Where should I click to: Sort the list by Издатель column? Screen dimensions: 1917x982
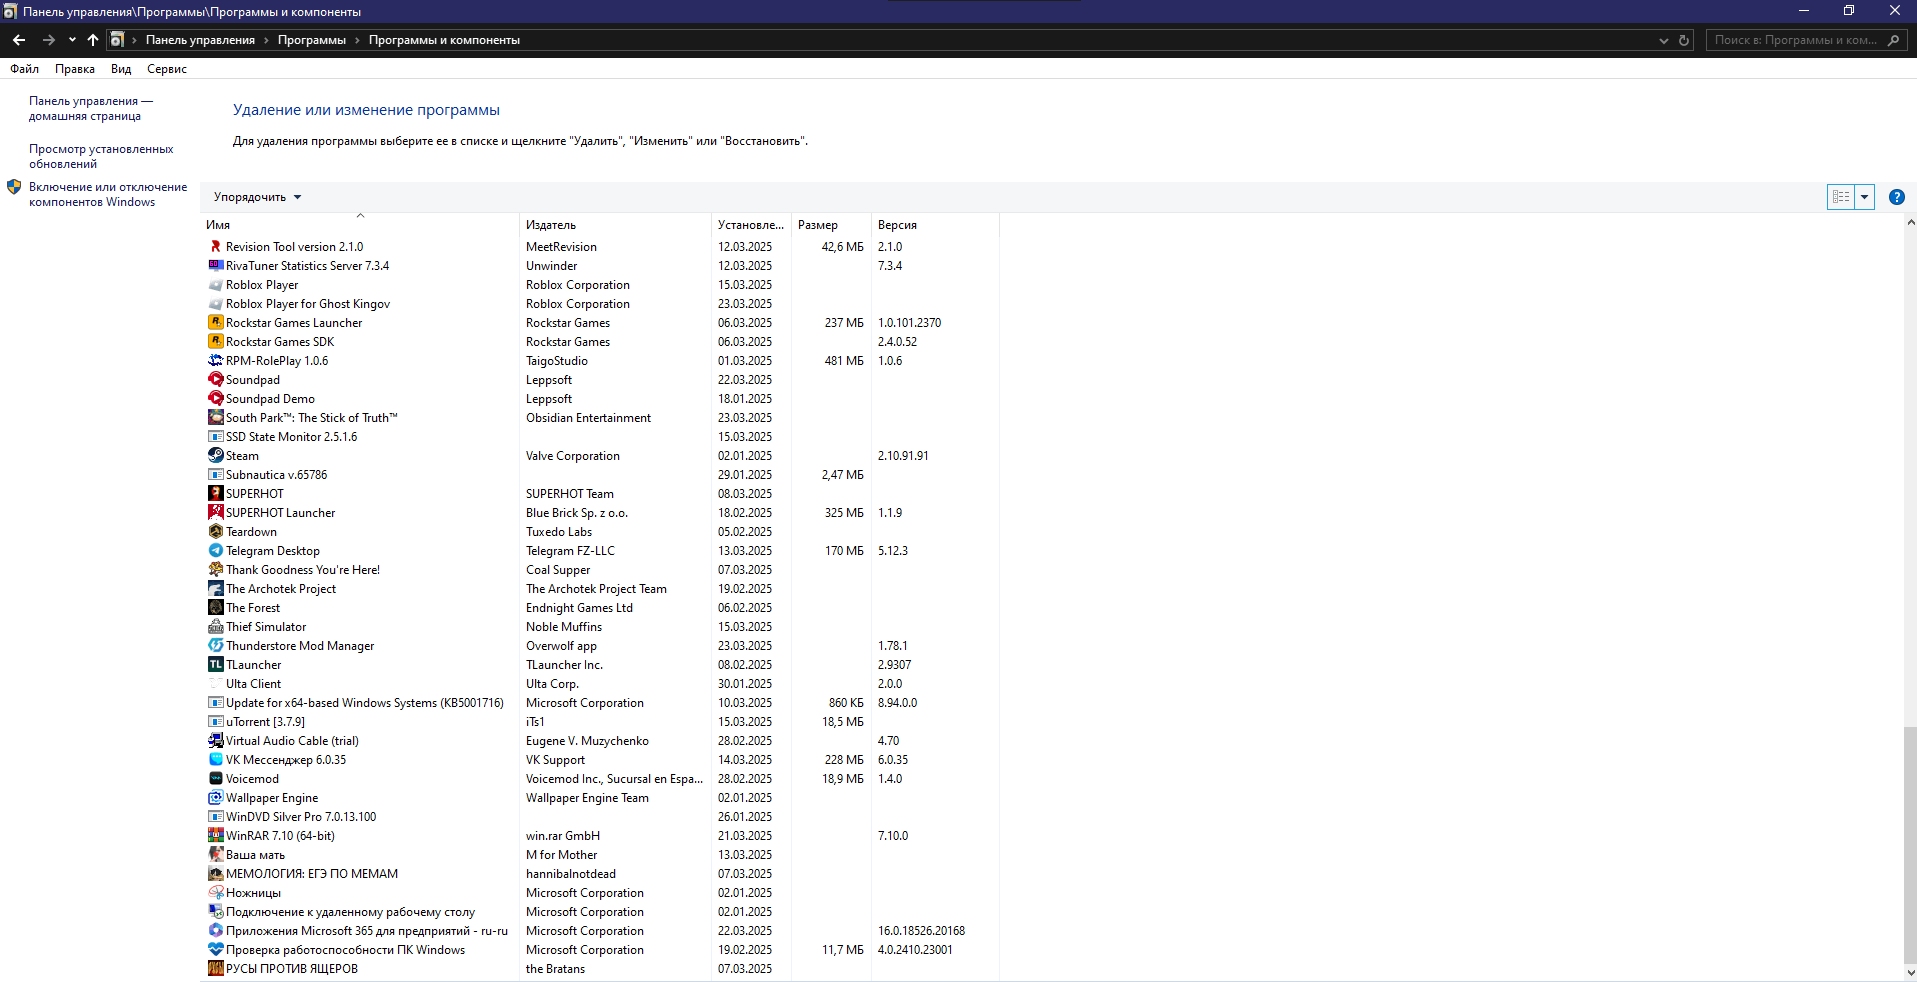pyautogui.click(x=615, y=225)
